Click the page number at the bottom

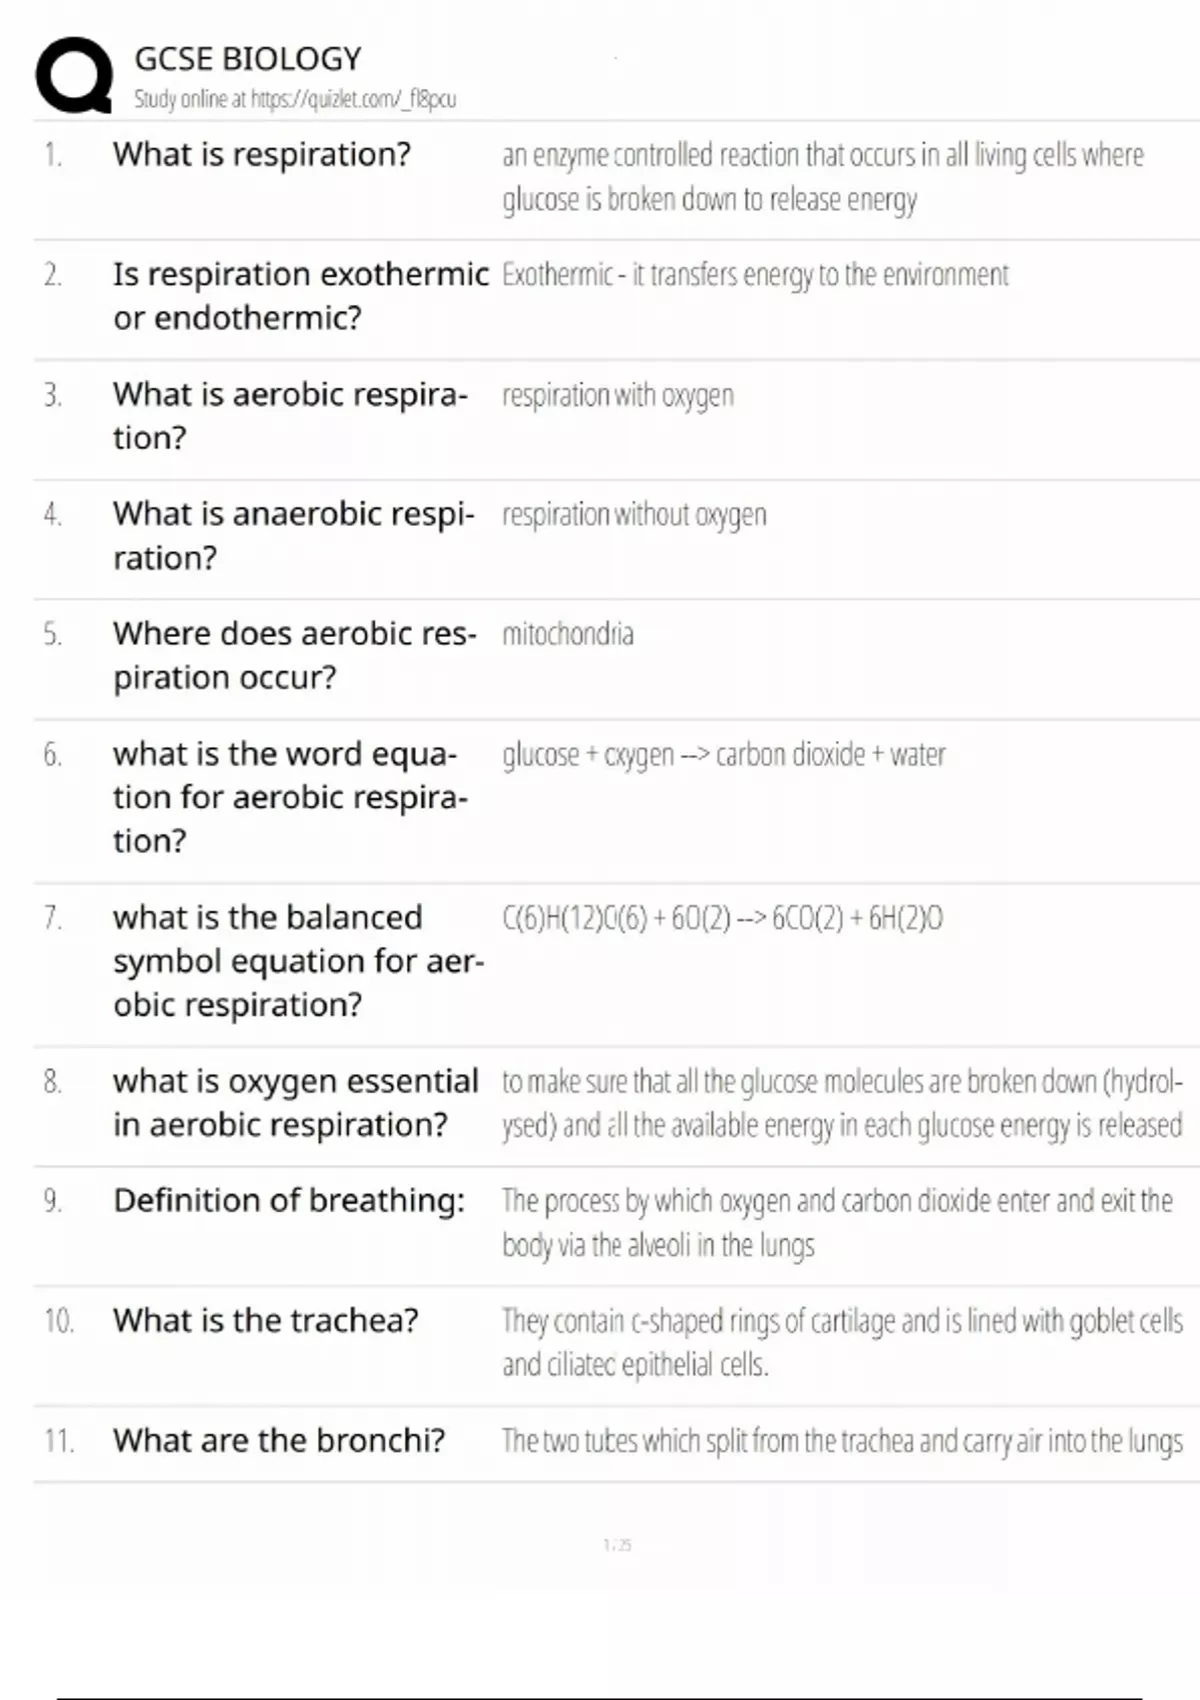pos(617,1545)
